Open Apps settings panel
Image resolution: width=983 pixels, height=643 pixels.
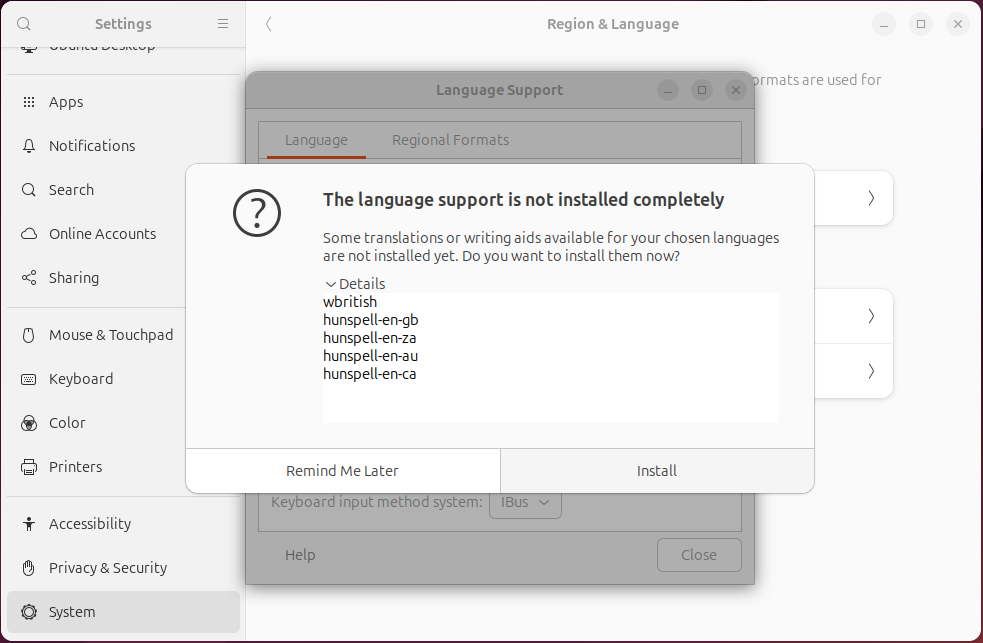[124, 102]
